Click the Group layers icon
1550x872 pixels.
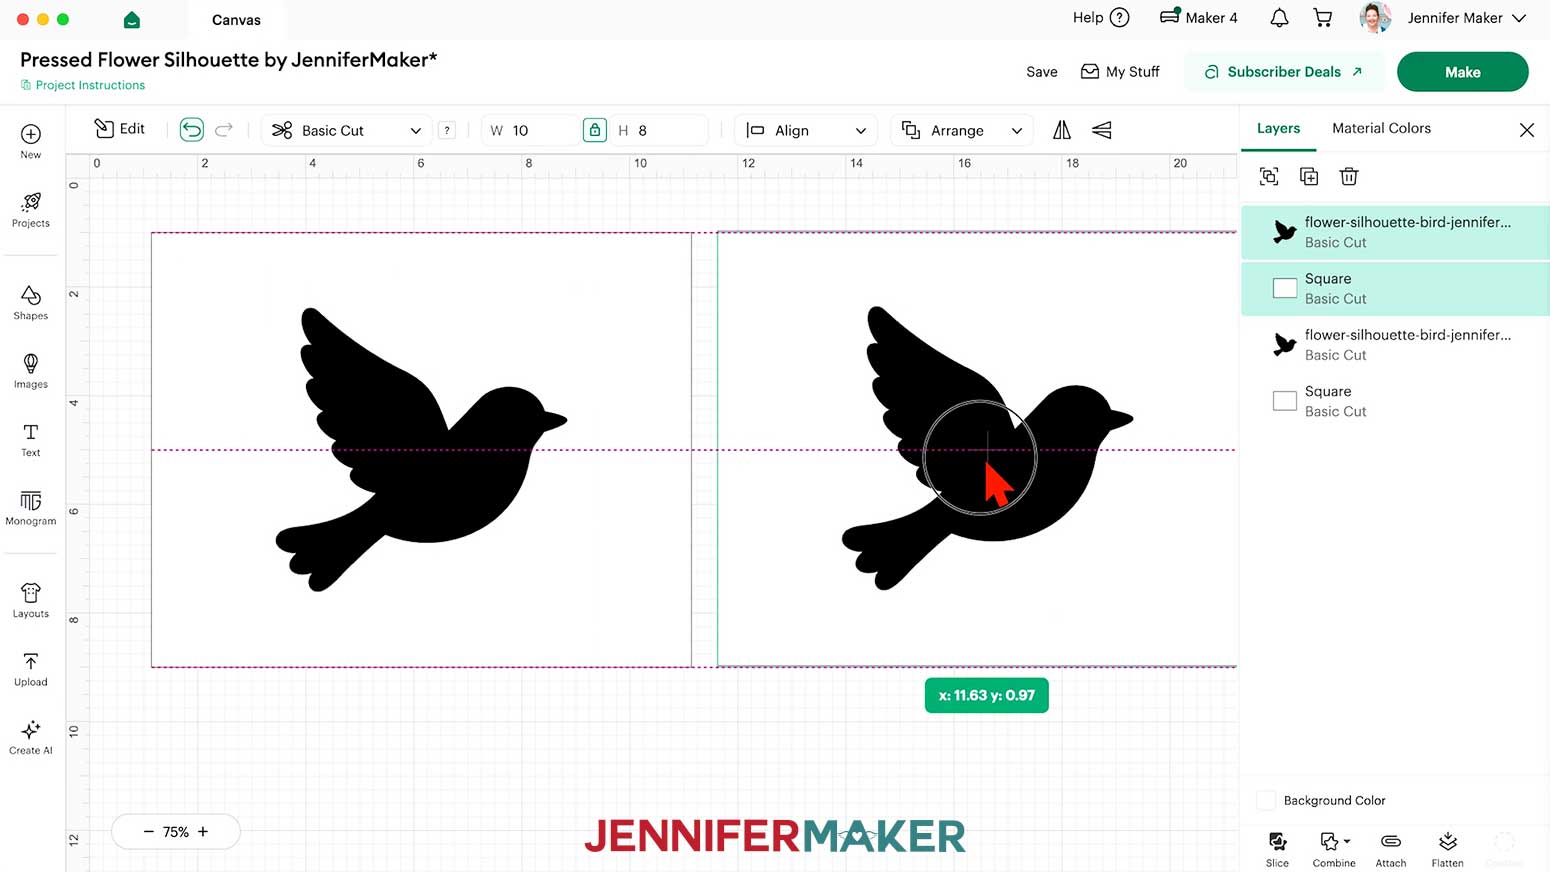pyautogui.click(x=1269, y=177)
